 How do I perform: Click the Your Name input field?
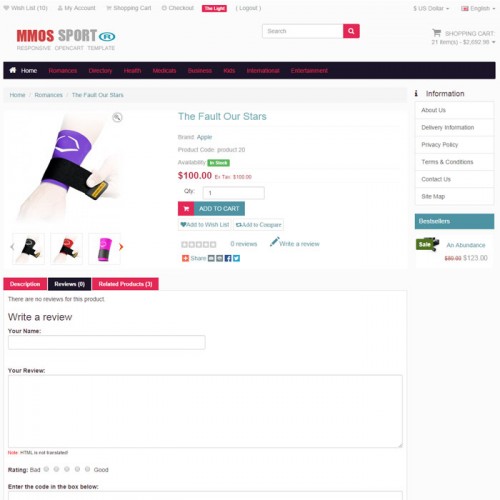[107, 342]
